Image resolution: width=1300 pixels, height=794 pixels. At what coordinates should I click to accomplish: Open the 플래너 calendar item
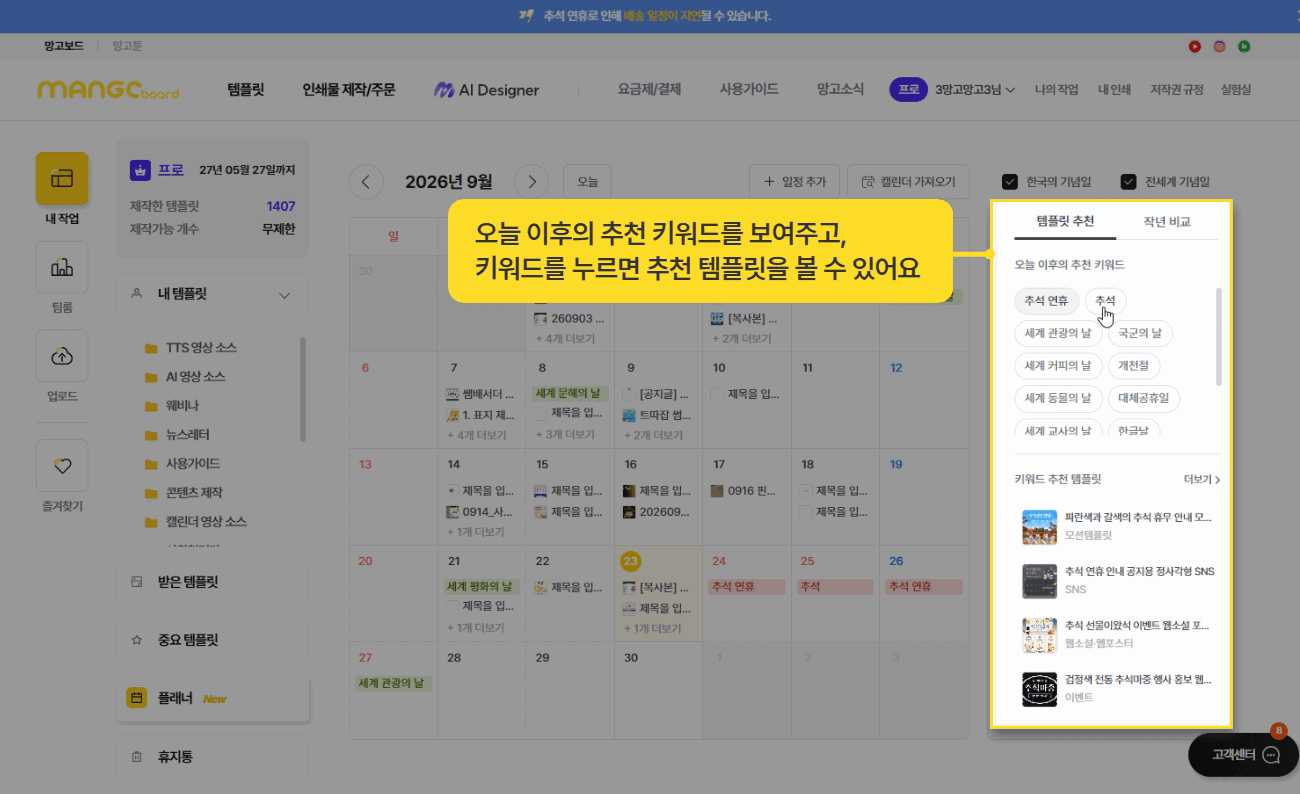point(213,698)
